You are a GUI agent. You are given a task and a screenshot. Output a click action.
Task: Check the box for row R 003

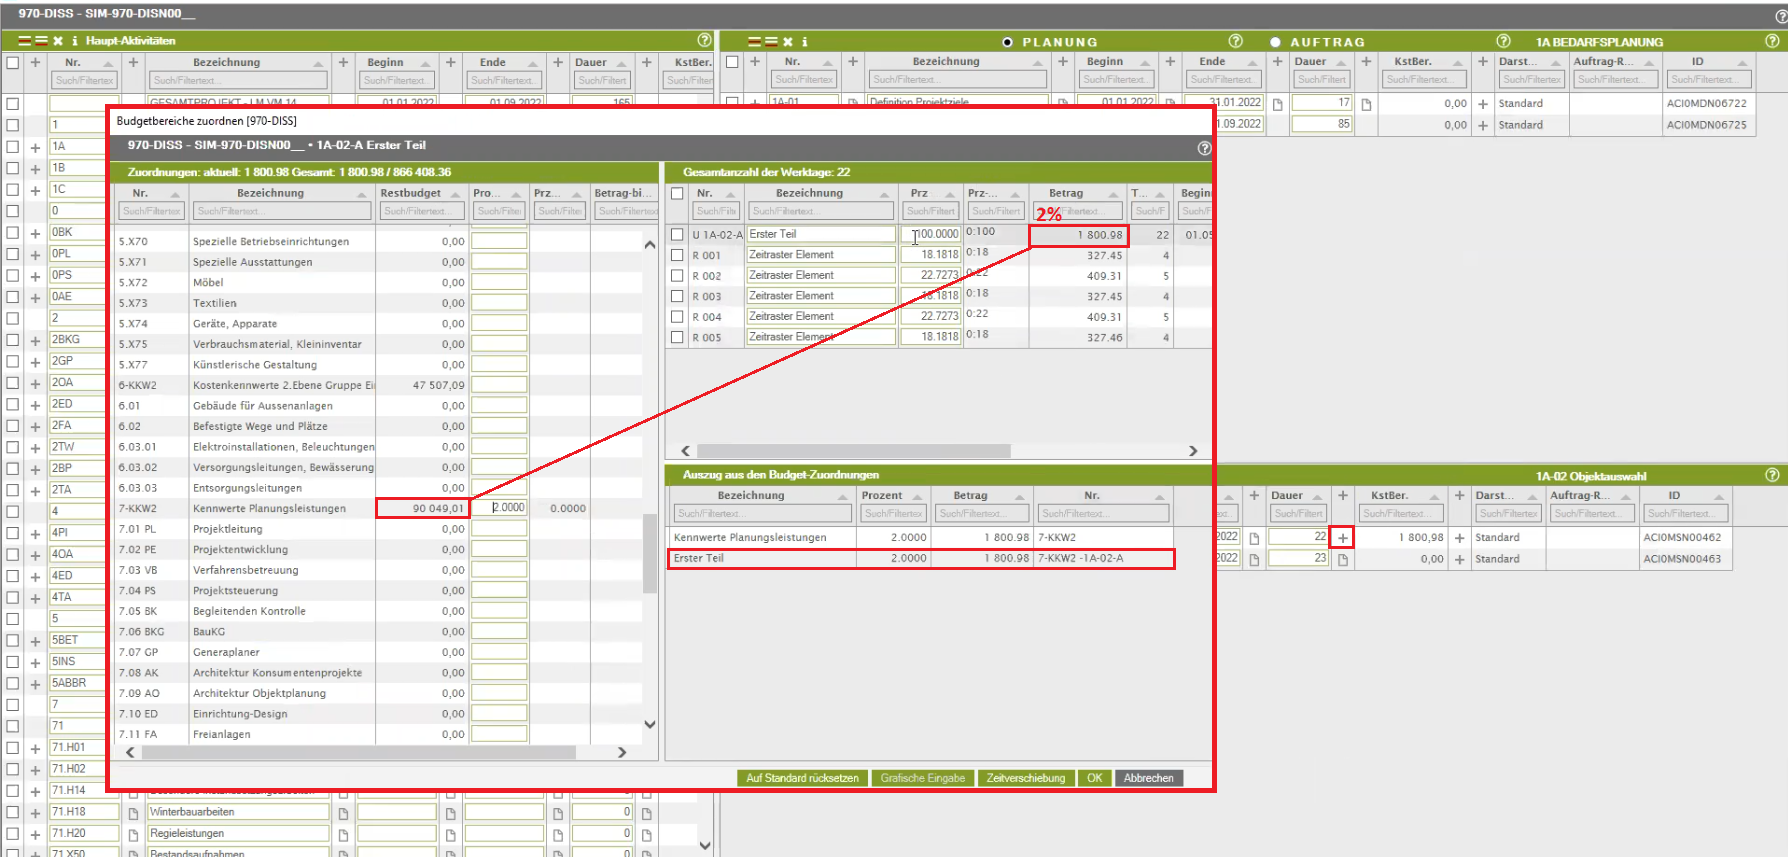pyautogui.click(x=677, y=296)
